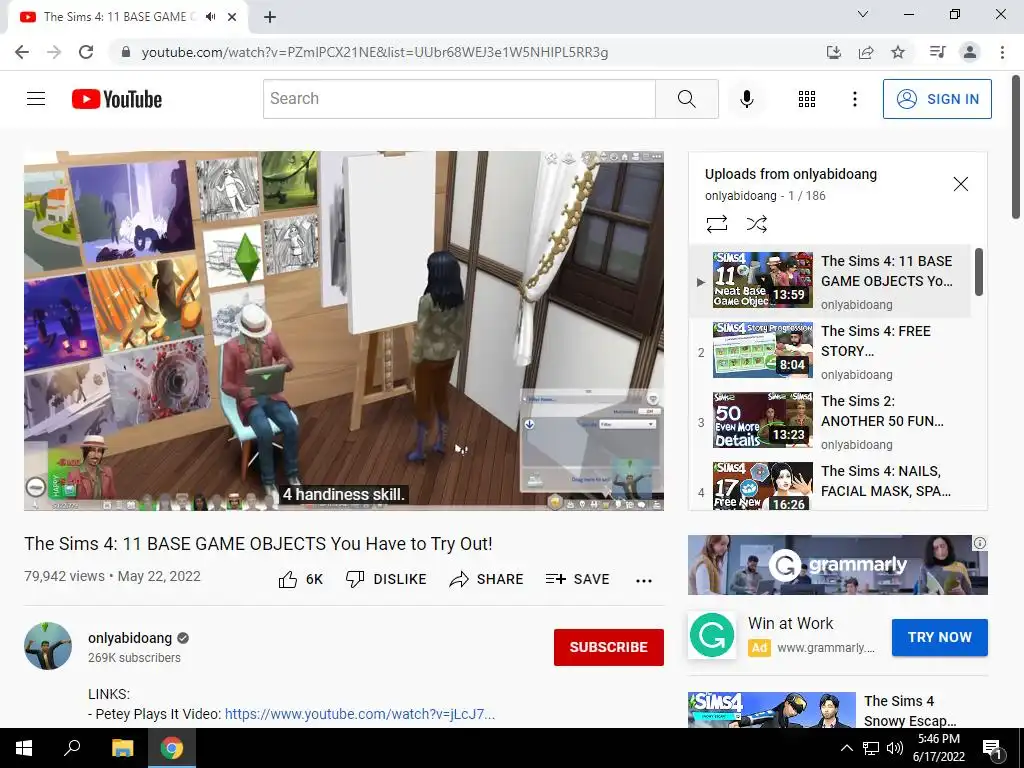Play 'The Sims 2: ANOTHER 50 FUN' video

[x=829, y=421]
